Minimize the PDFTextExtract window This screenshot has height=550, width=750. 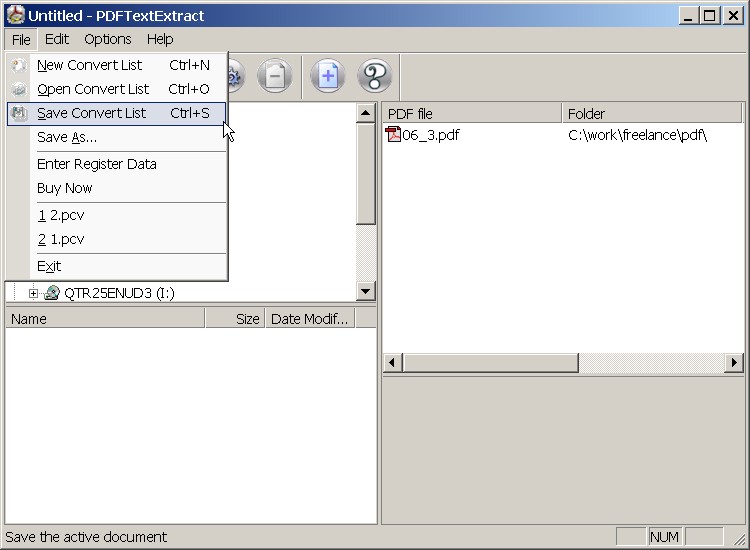point(688,16)
